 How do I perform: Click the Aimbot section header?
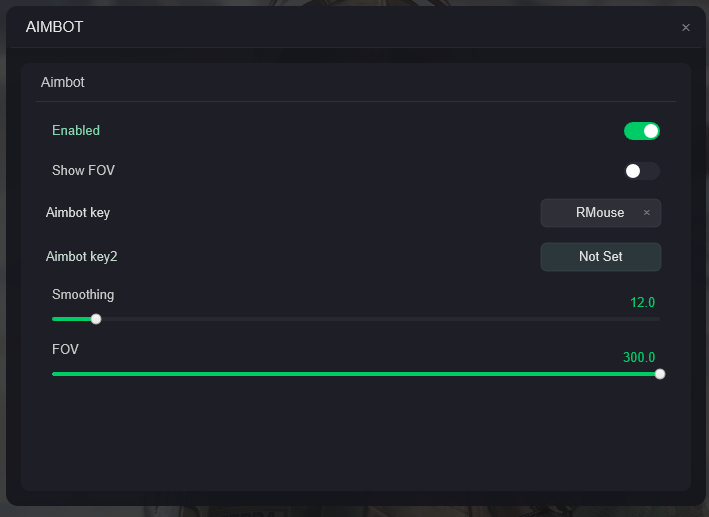coord(63,83)
